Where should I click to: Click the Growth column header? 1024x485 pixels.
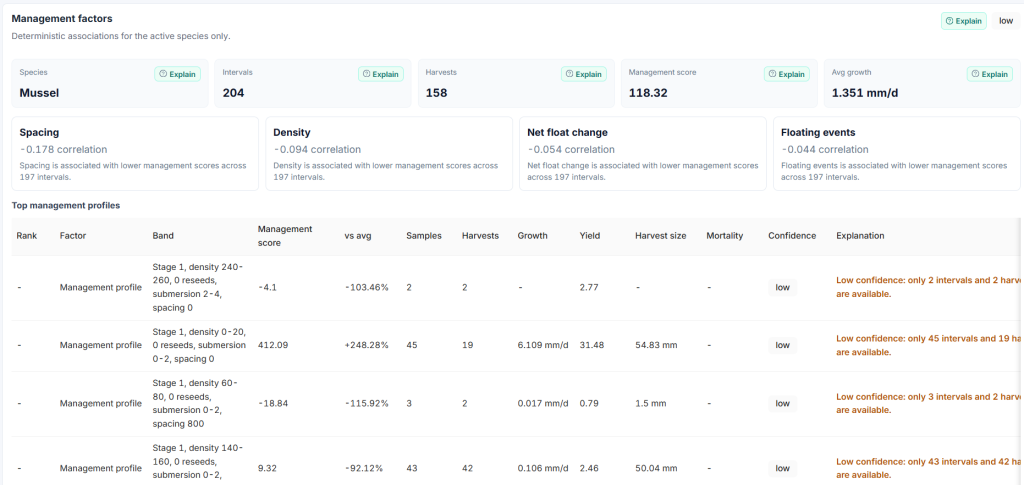pos(533,236)
